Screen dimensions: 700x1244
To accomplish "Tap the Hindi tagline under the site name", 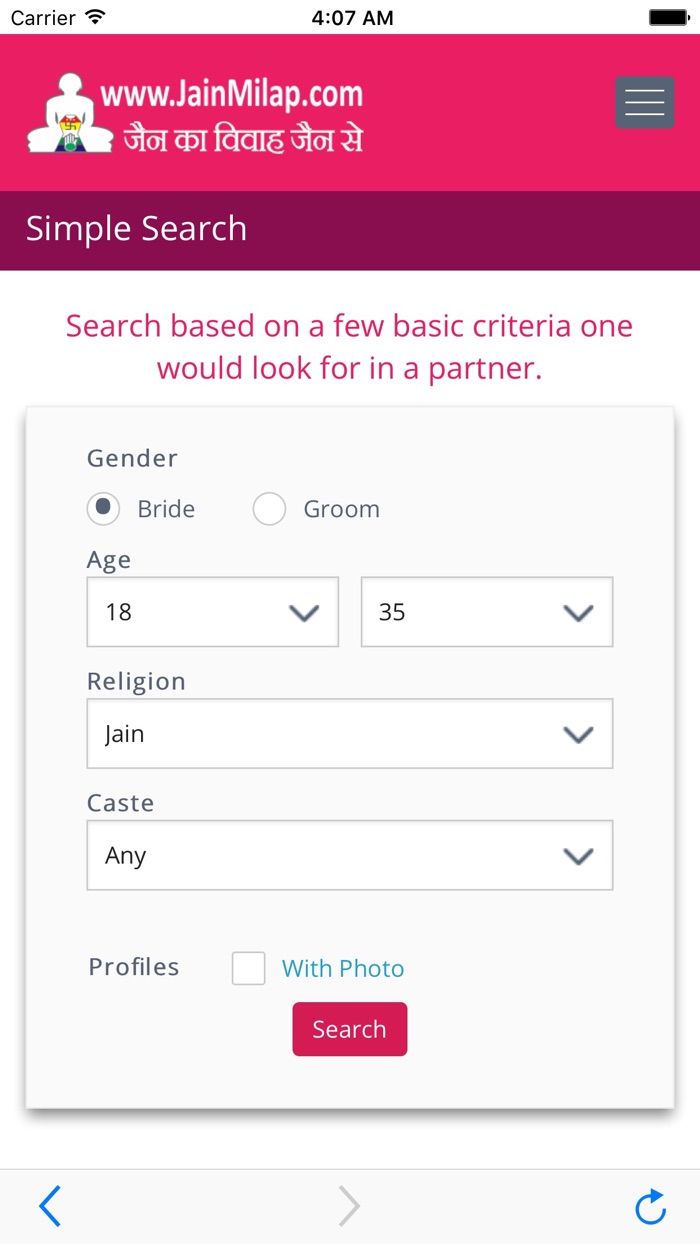I will [x=242, y=137].
